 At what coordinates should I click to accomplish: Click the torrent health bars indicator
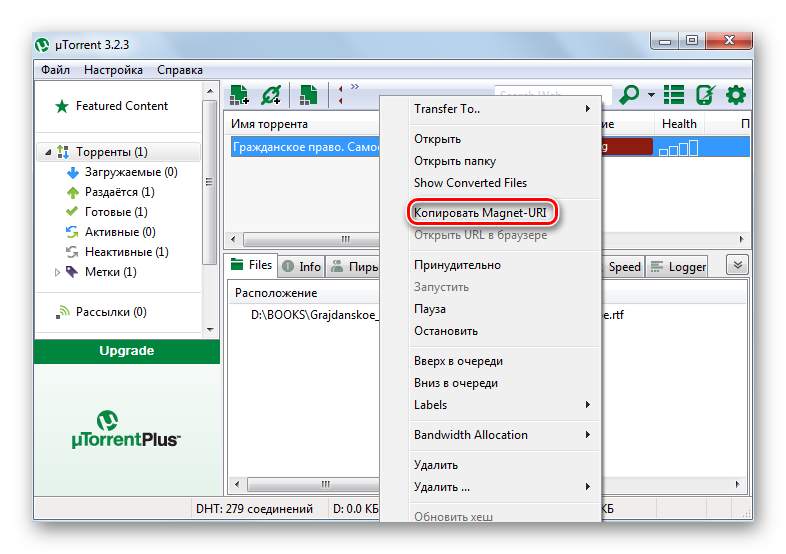coord(678,148)
